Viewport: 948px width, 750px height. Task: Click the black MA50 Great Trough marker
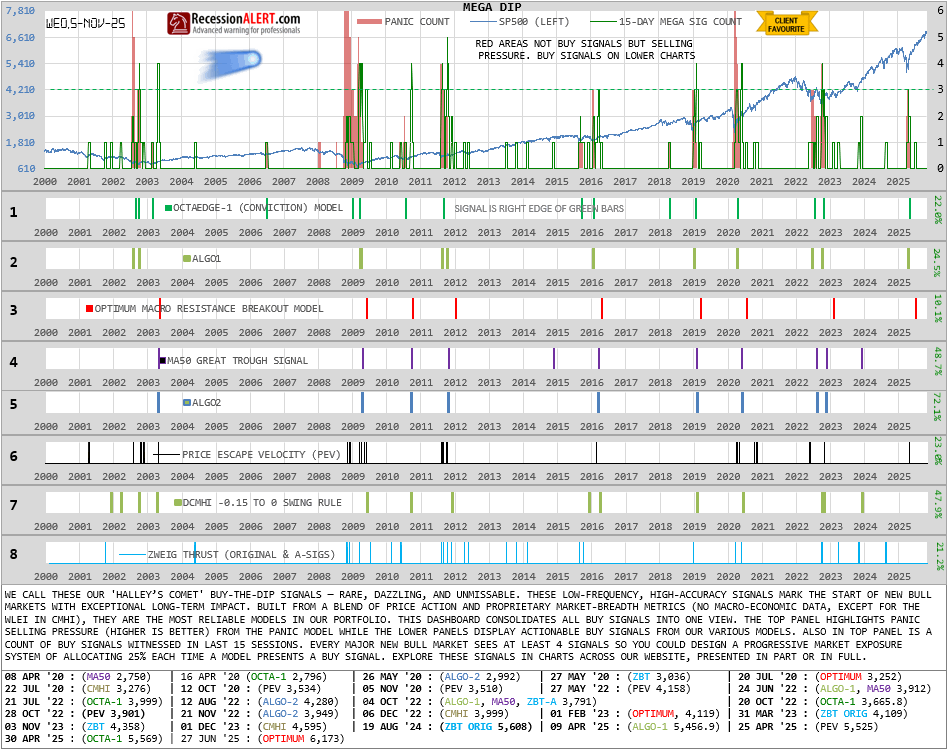pyautogui.click(x=162, y=360)
